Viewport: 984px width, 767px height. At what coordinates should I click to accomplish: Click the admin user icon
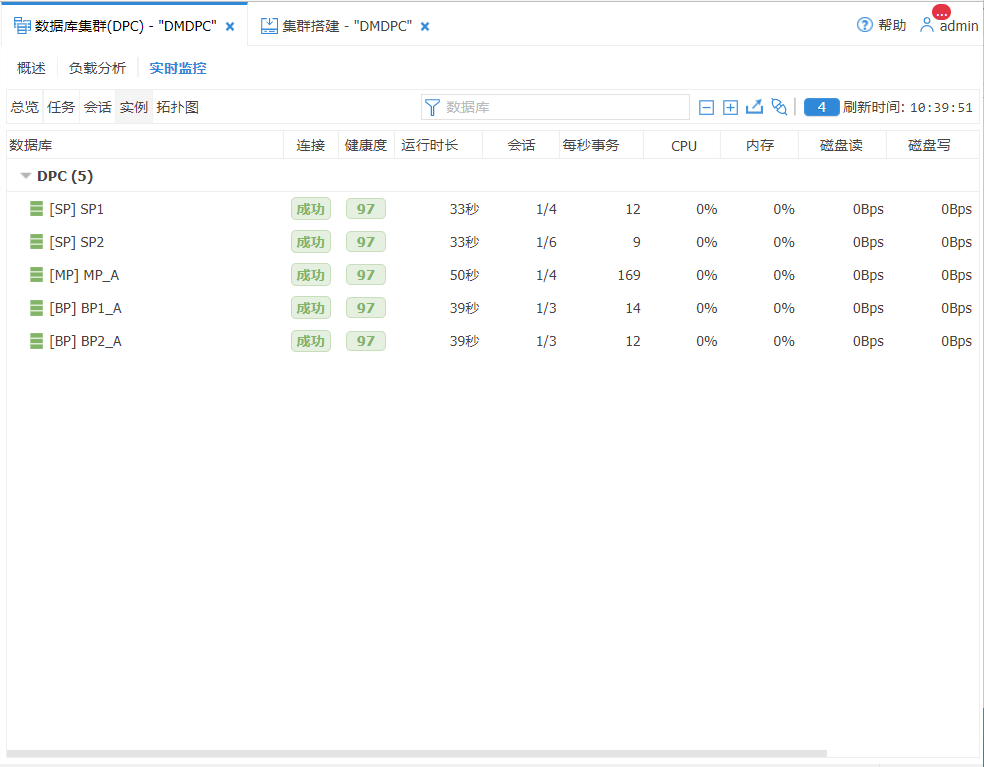[x=927, y=25]
